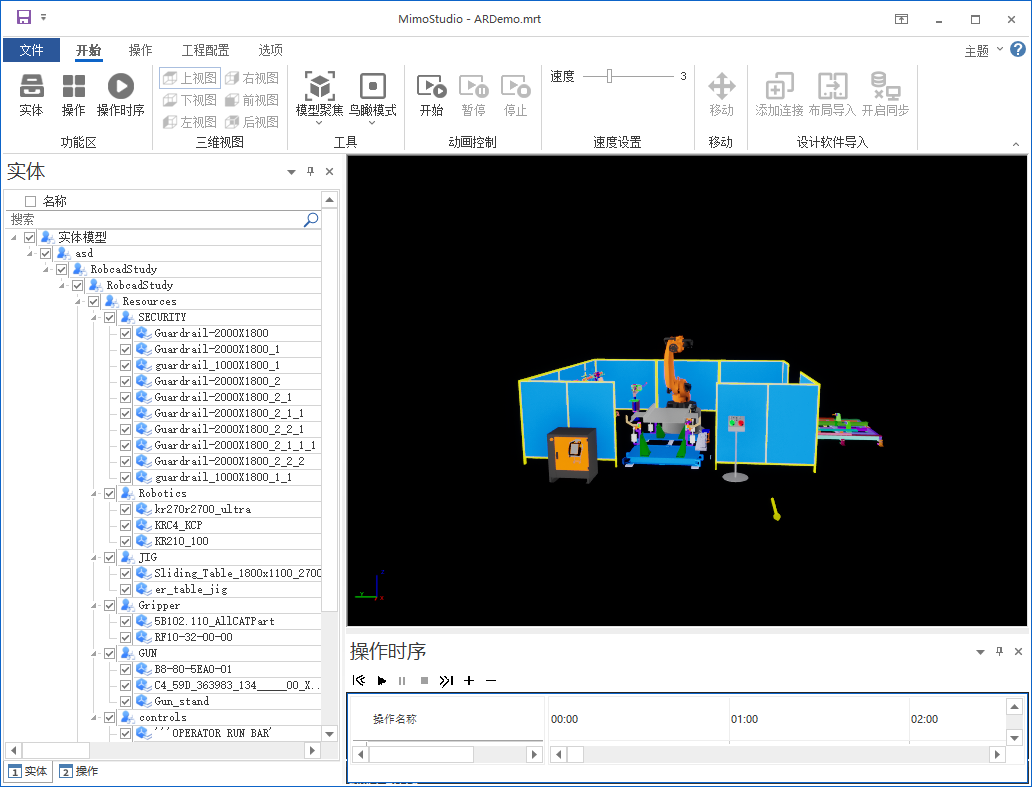Start the animation with 开始 button
Screen dimensions: 1032x787
[431, 87]
